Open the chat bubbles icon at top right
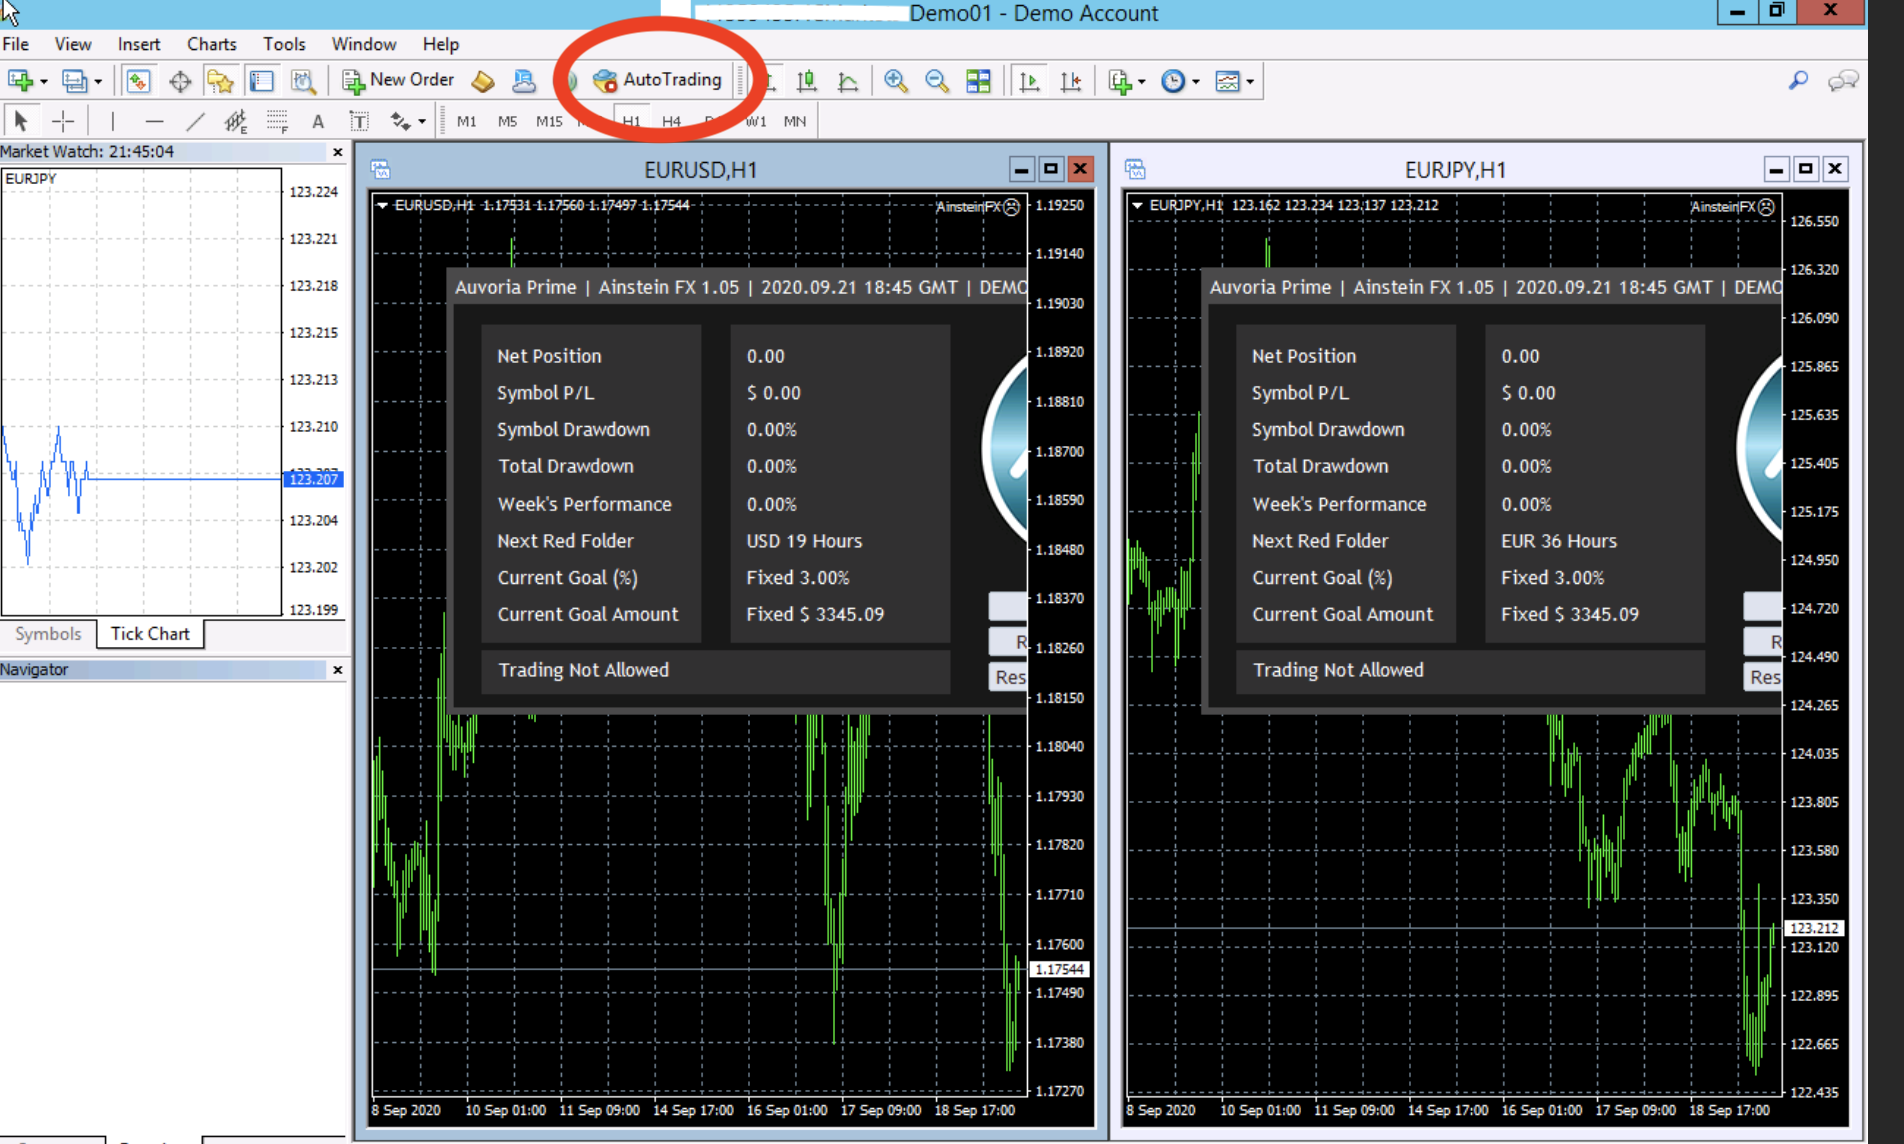The width and height of the screenshot is (1904, 1144). (1843, 80)
